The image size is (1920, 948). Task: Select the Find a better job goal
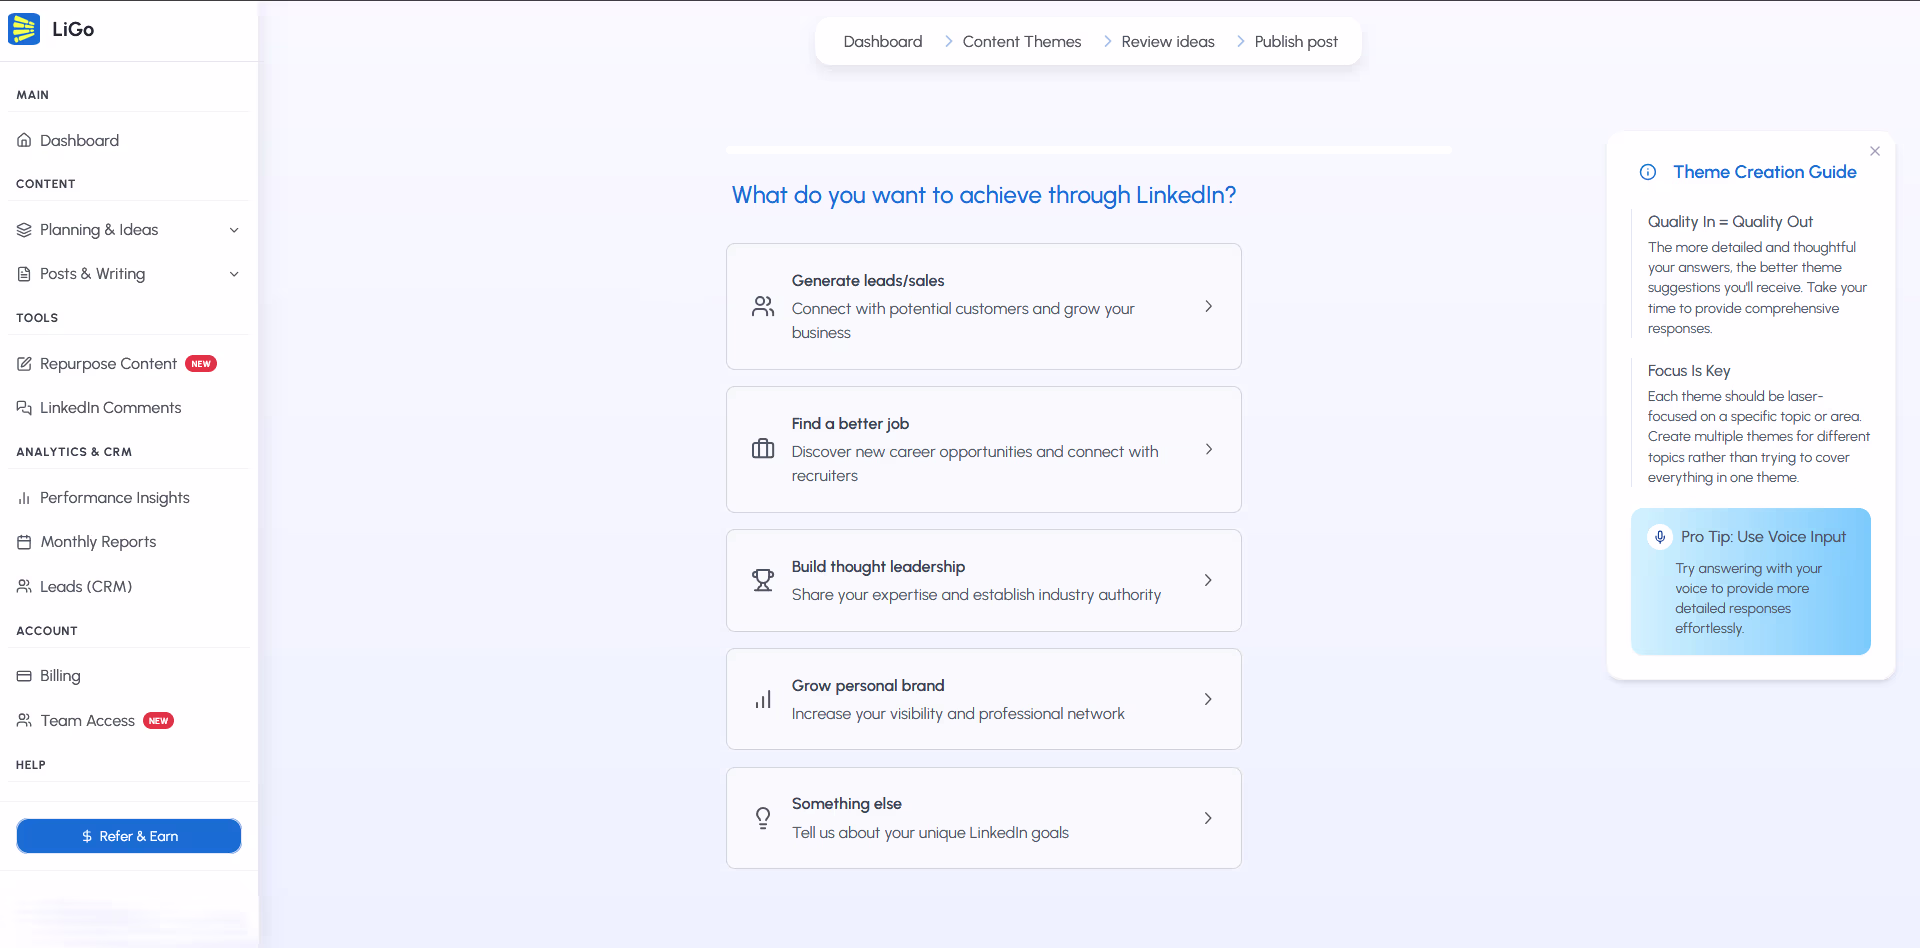[x=983, y=449]
